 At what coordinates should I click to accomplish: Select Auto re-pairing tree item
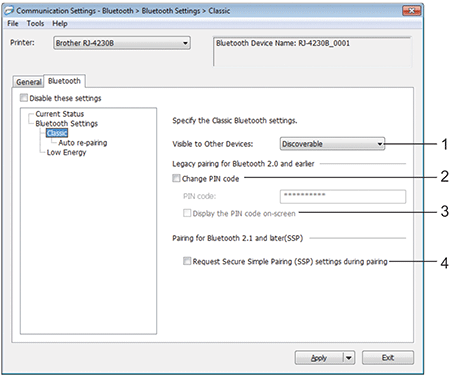click(83, 143)
